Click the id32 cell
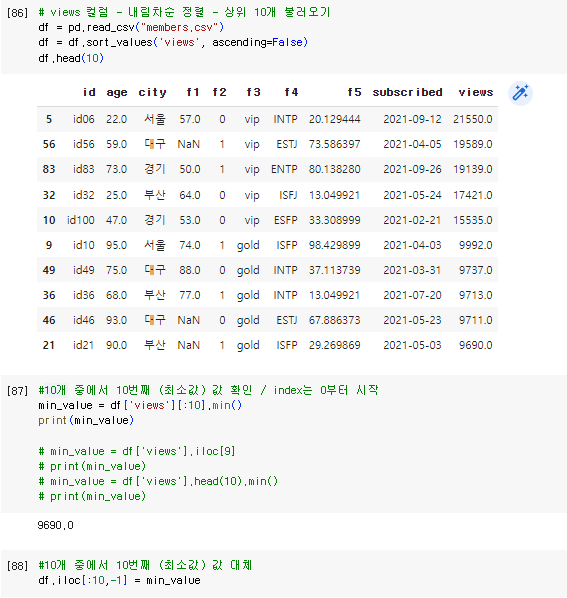Screen dimensions: 567x598 tap(84, 195)
